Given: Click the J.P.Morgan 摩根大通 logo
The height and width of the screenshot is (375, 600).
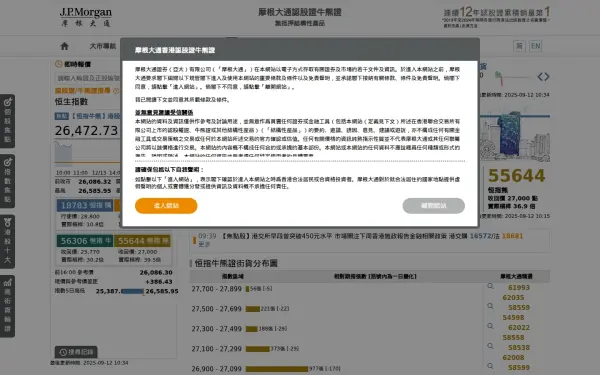Looking at the screenshot, I should point(86,17).
